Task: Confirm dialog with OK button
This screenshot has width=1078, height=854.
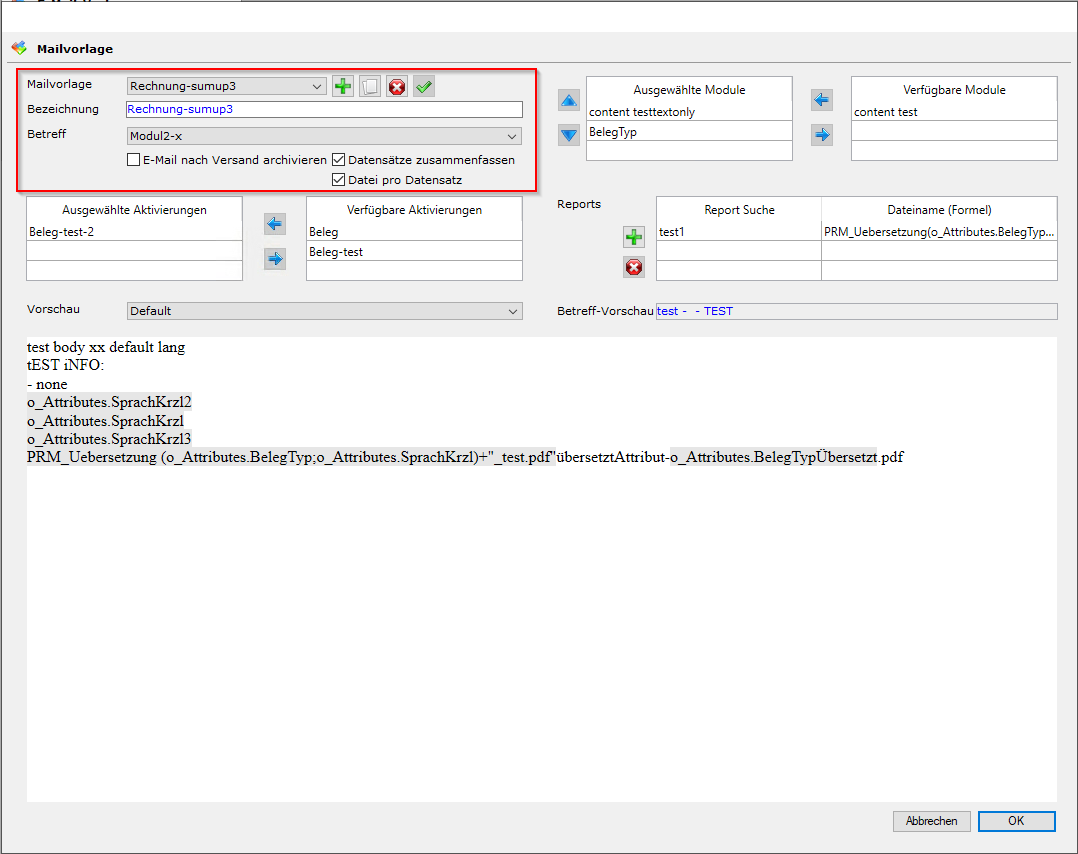Action: tap(1016, 821)
